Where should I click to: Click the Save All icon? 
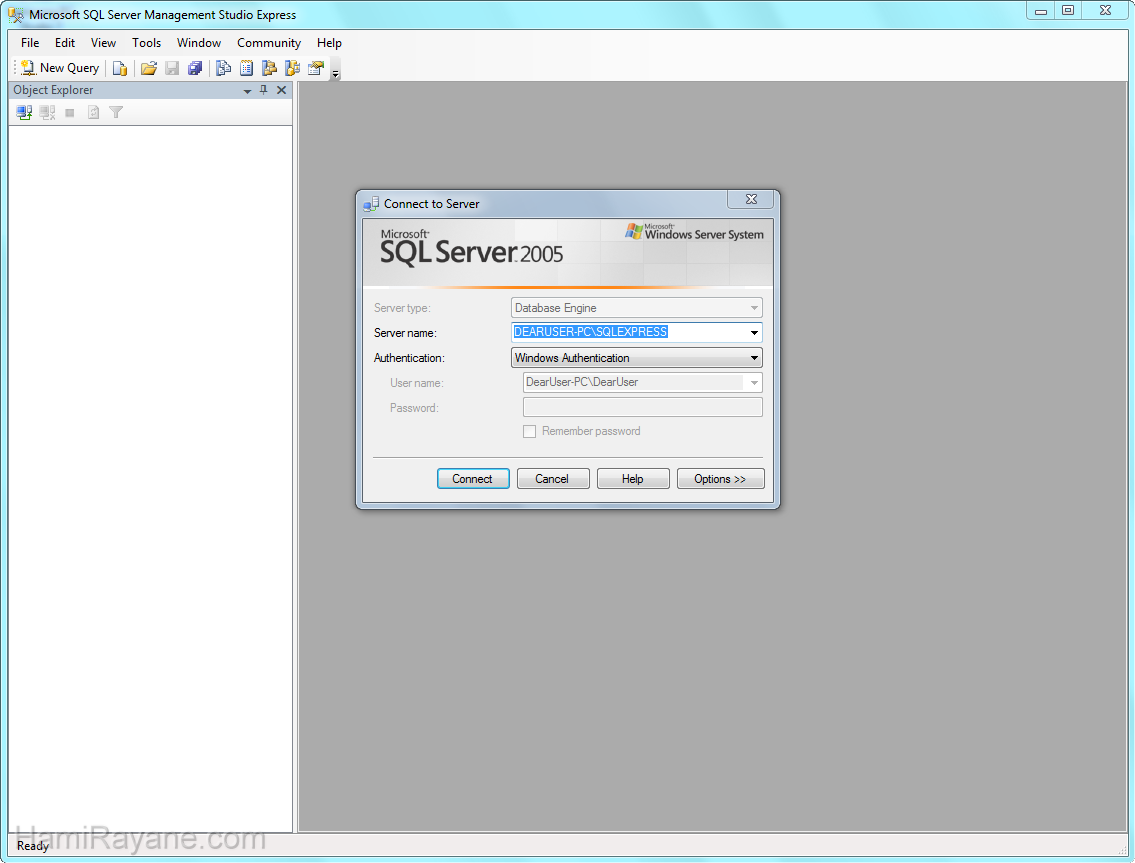coord(195,68)
